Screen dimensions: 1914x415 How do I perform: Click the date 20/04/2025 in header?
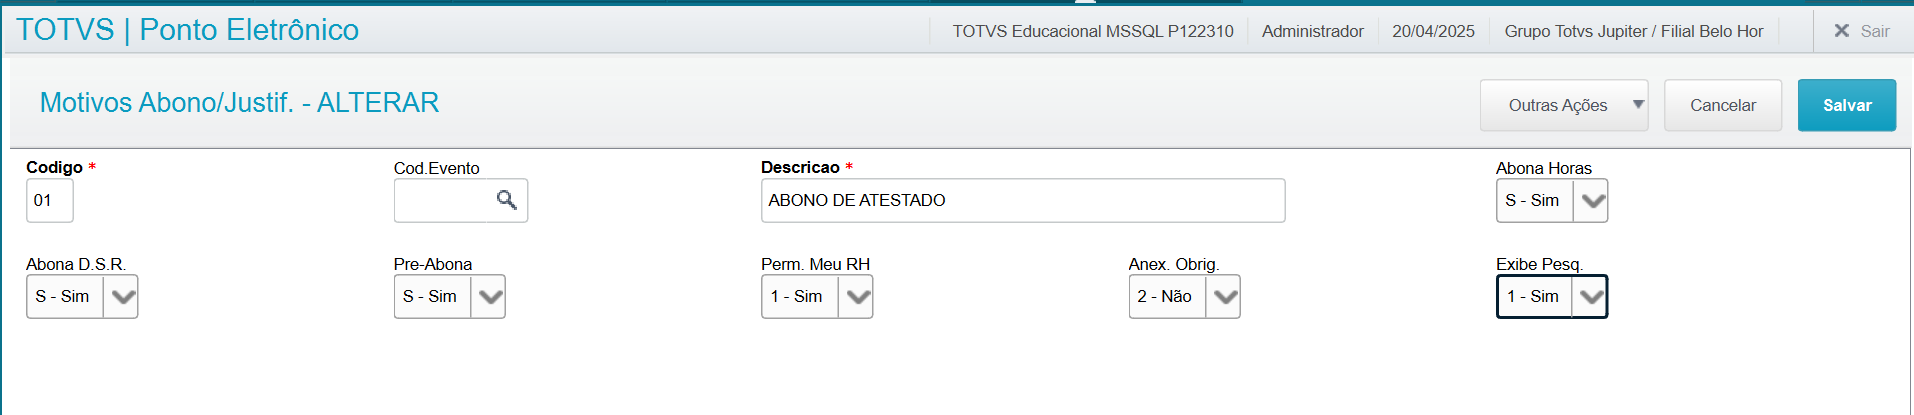point(1433,31)
